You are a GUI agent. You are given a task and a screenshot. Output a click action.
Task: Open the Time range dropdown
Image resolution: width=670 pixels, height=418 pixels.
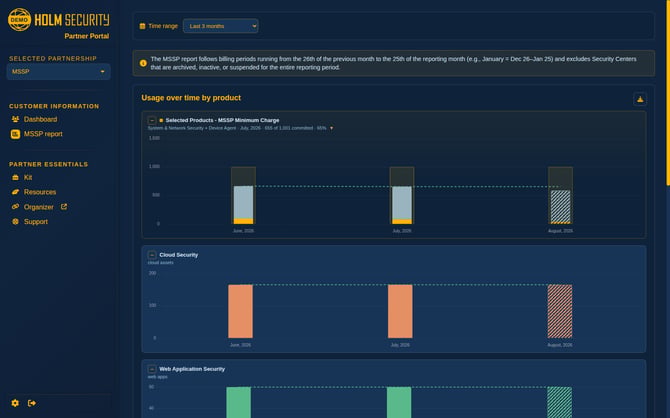pyautogui.click(x=220, y=26)
